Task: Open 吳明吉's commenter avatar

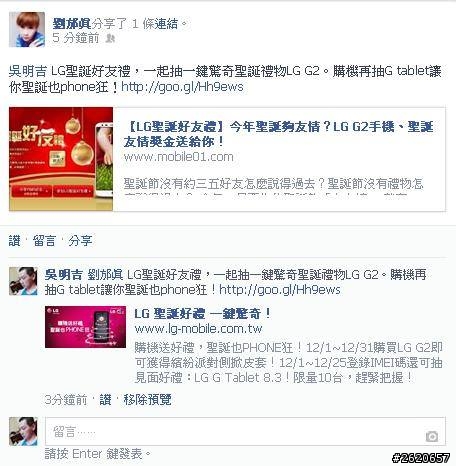Action: click(x=23, y=281)
